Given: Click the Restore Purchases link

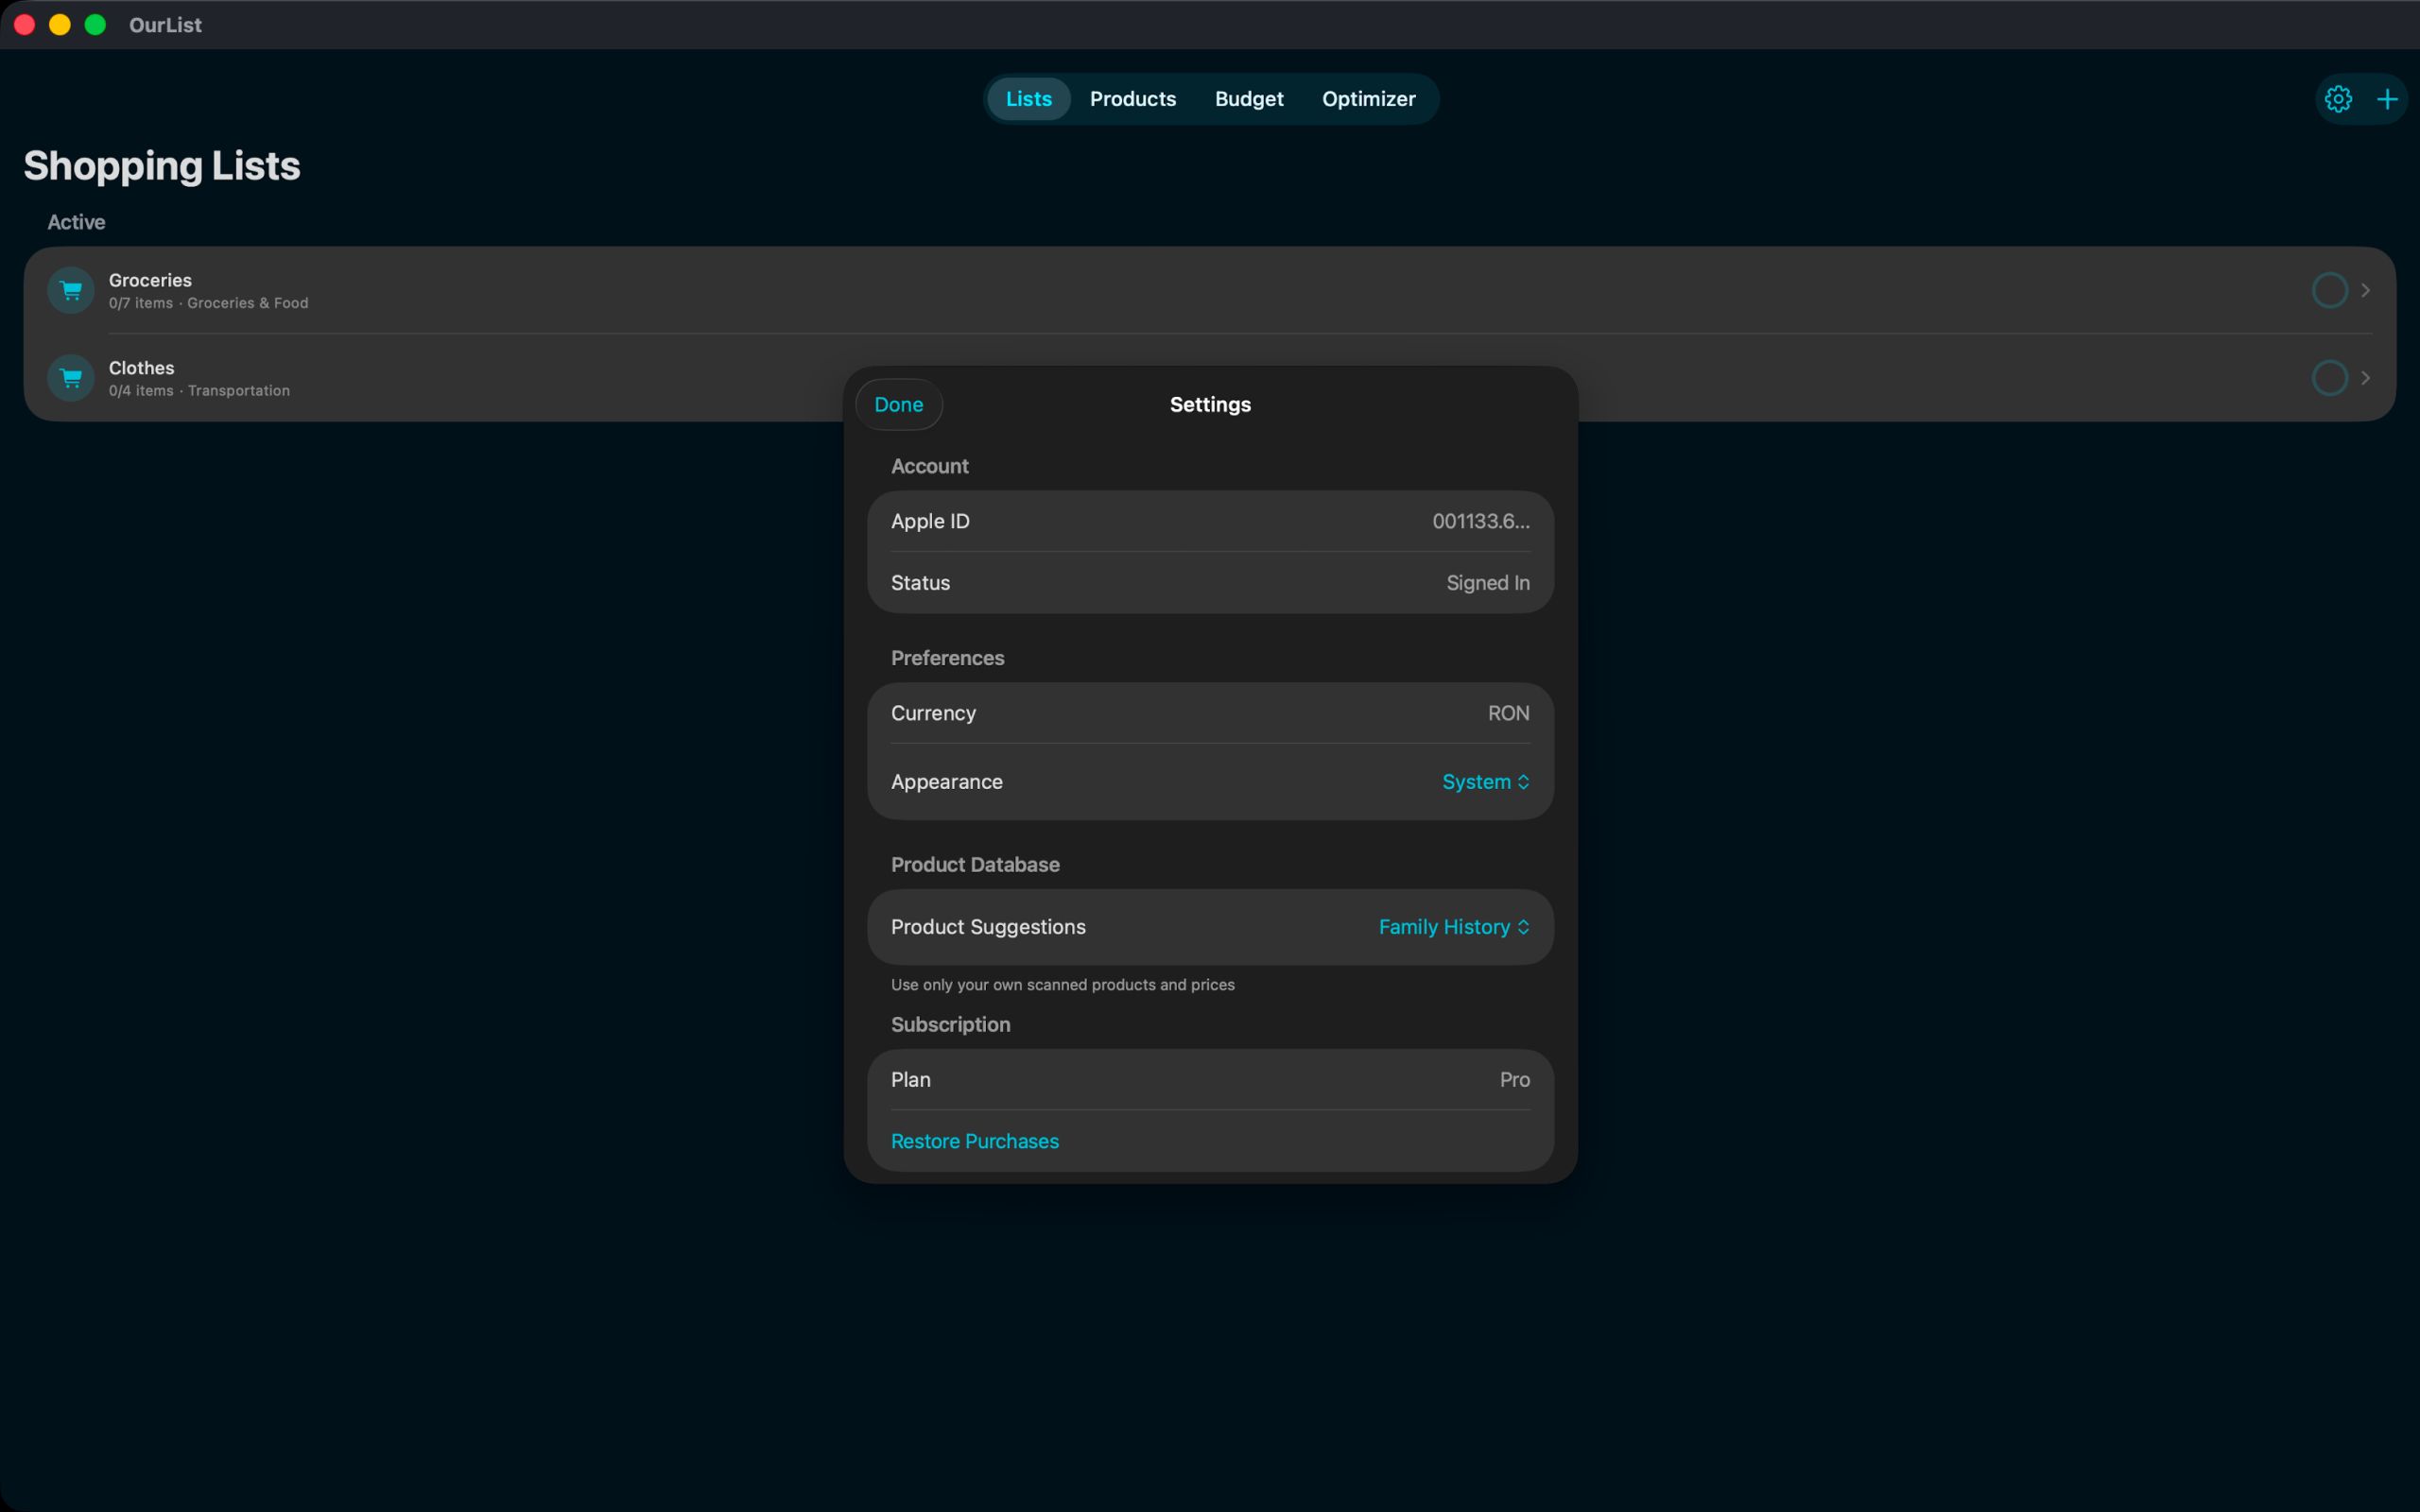Looking at the screenshot, I should coord(974,1141).
